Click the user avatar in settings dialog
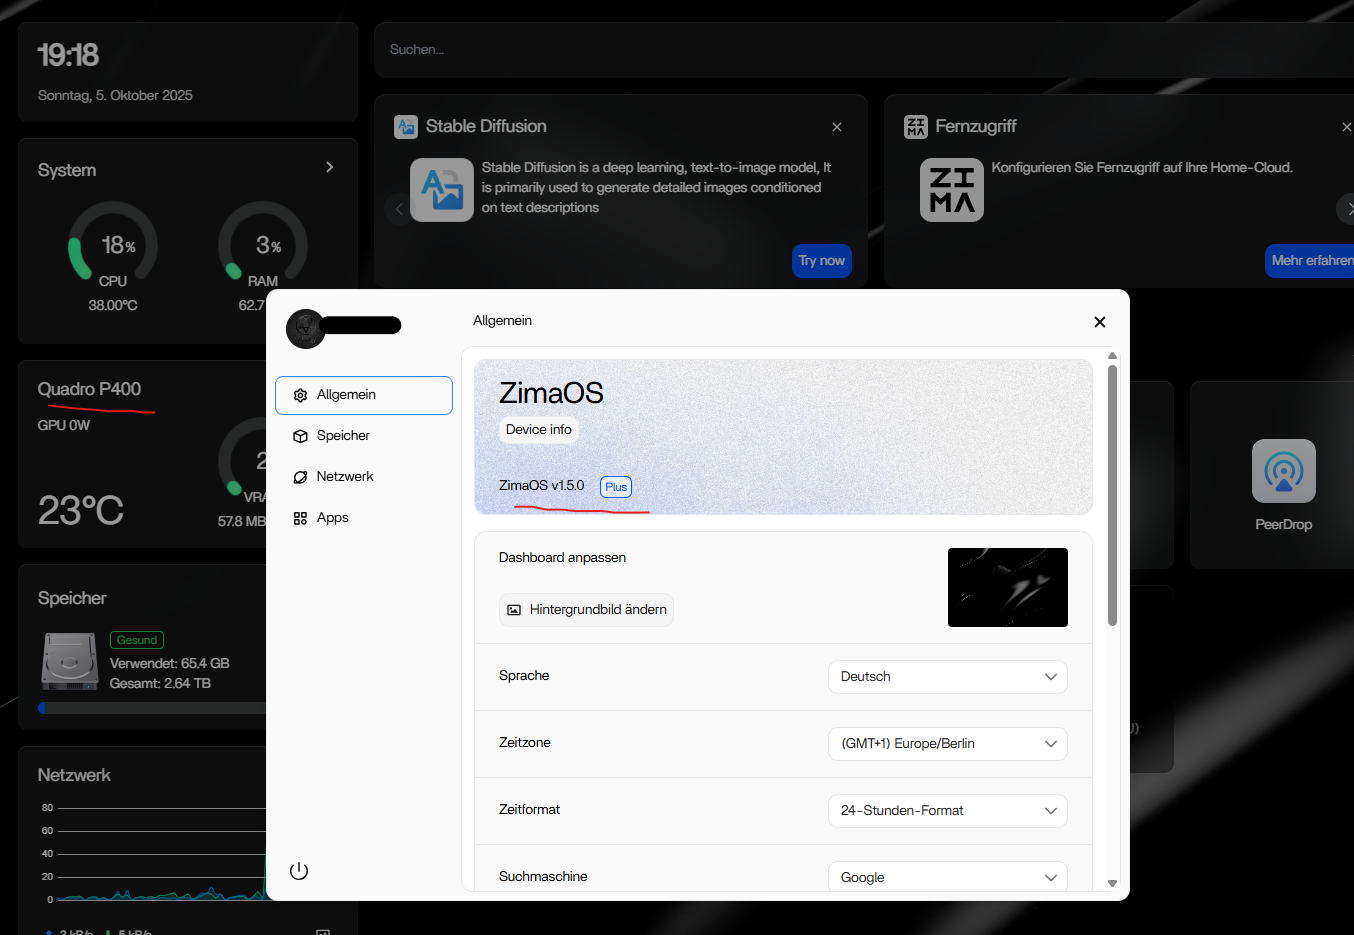 coord(306,329)
